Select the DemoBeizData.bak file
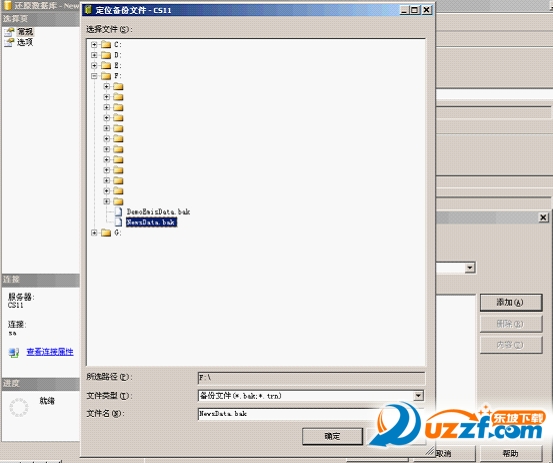This screenshot has height=463, width=553. (158, 212)
